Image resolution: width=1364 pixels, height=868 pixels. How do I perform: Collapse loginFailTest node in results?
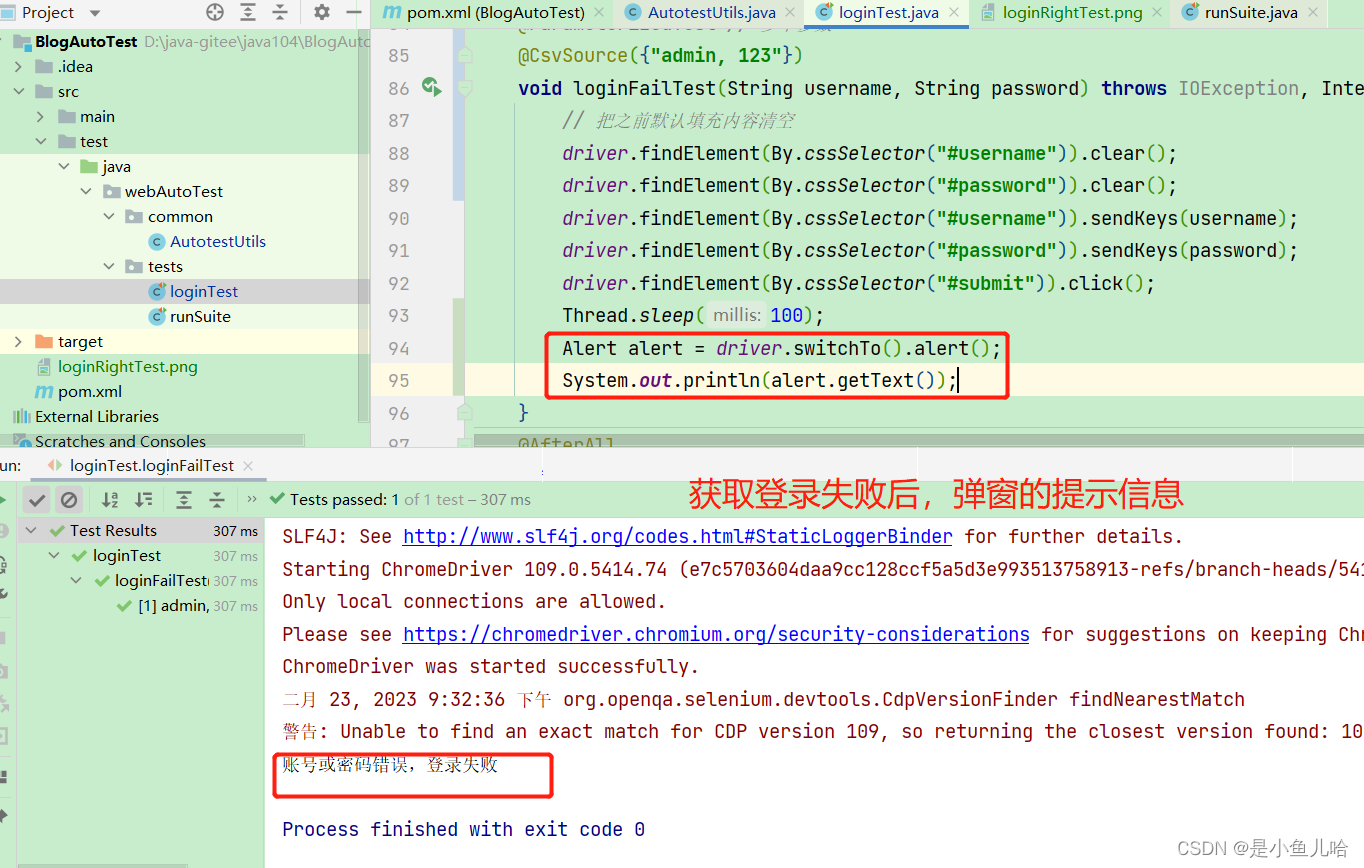pos(78,581)
